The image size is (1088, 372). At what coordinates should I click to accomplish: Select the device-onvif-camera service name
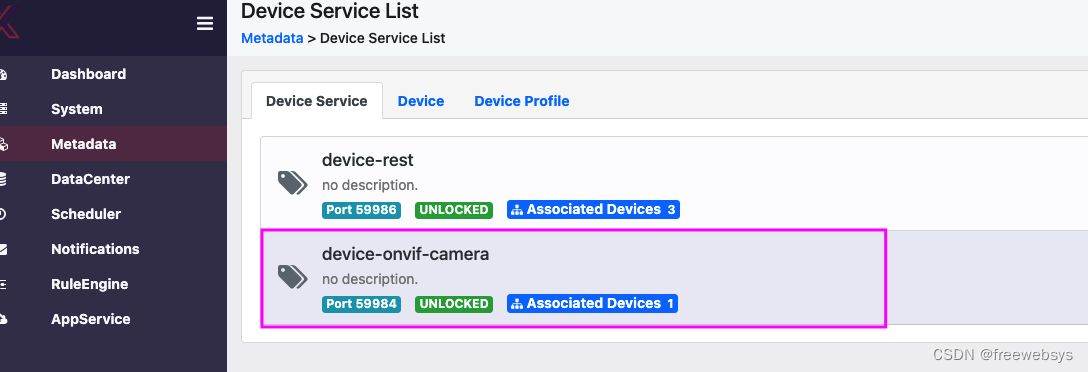[x=405, y=254]
